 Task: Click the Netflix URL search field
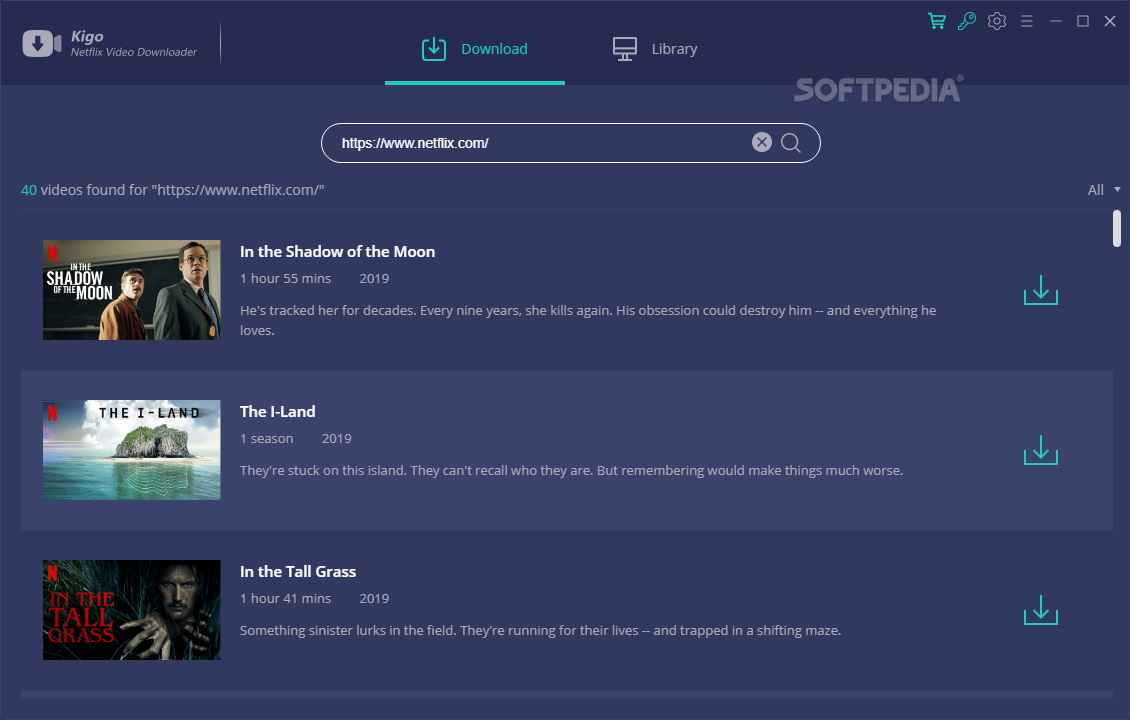click(540, 143)
